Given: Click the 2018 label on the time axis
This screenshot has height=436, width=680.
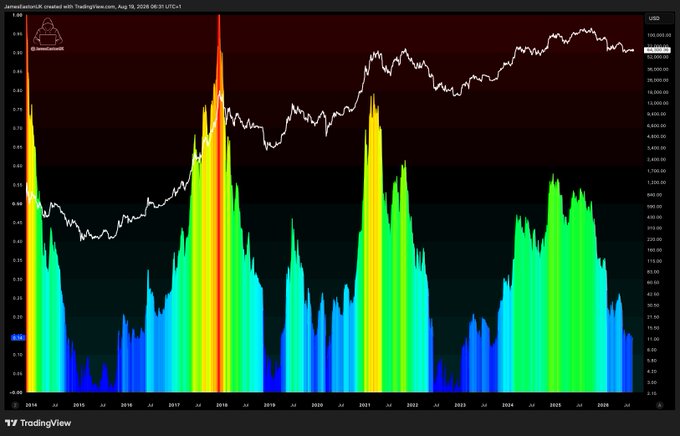Looking at the screenshot, I should click(222, 405).
